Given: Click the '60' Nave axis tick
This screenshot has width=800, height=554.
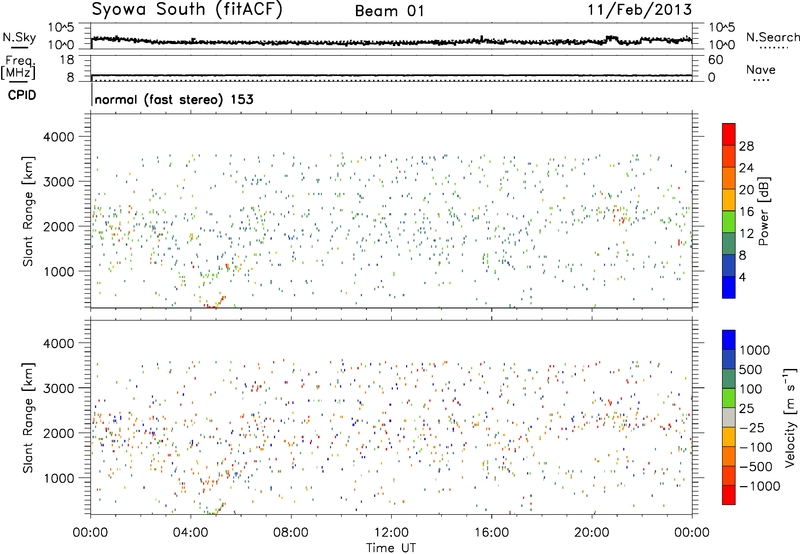Looking at the screenshot, I should point(715,60).
